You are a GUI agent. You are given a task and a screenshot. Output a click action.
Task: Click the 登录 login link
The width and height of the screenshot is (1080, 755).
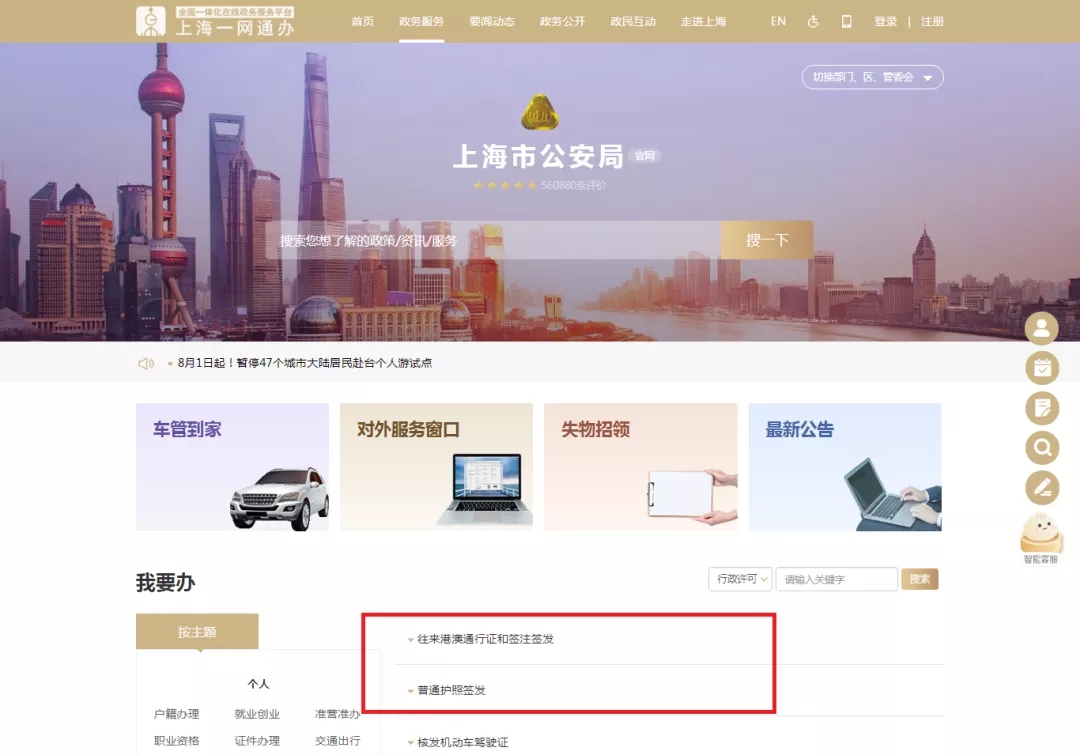886,21
